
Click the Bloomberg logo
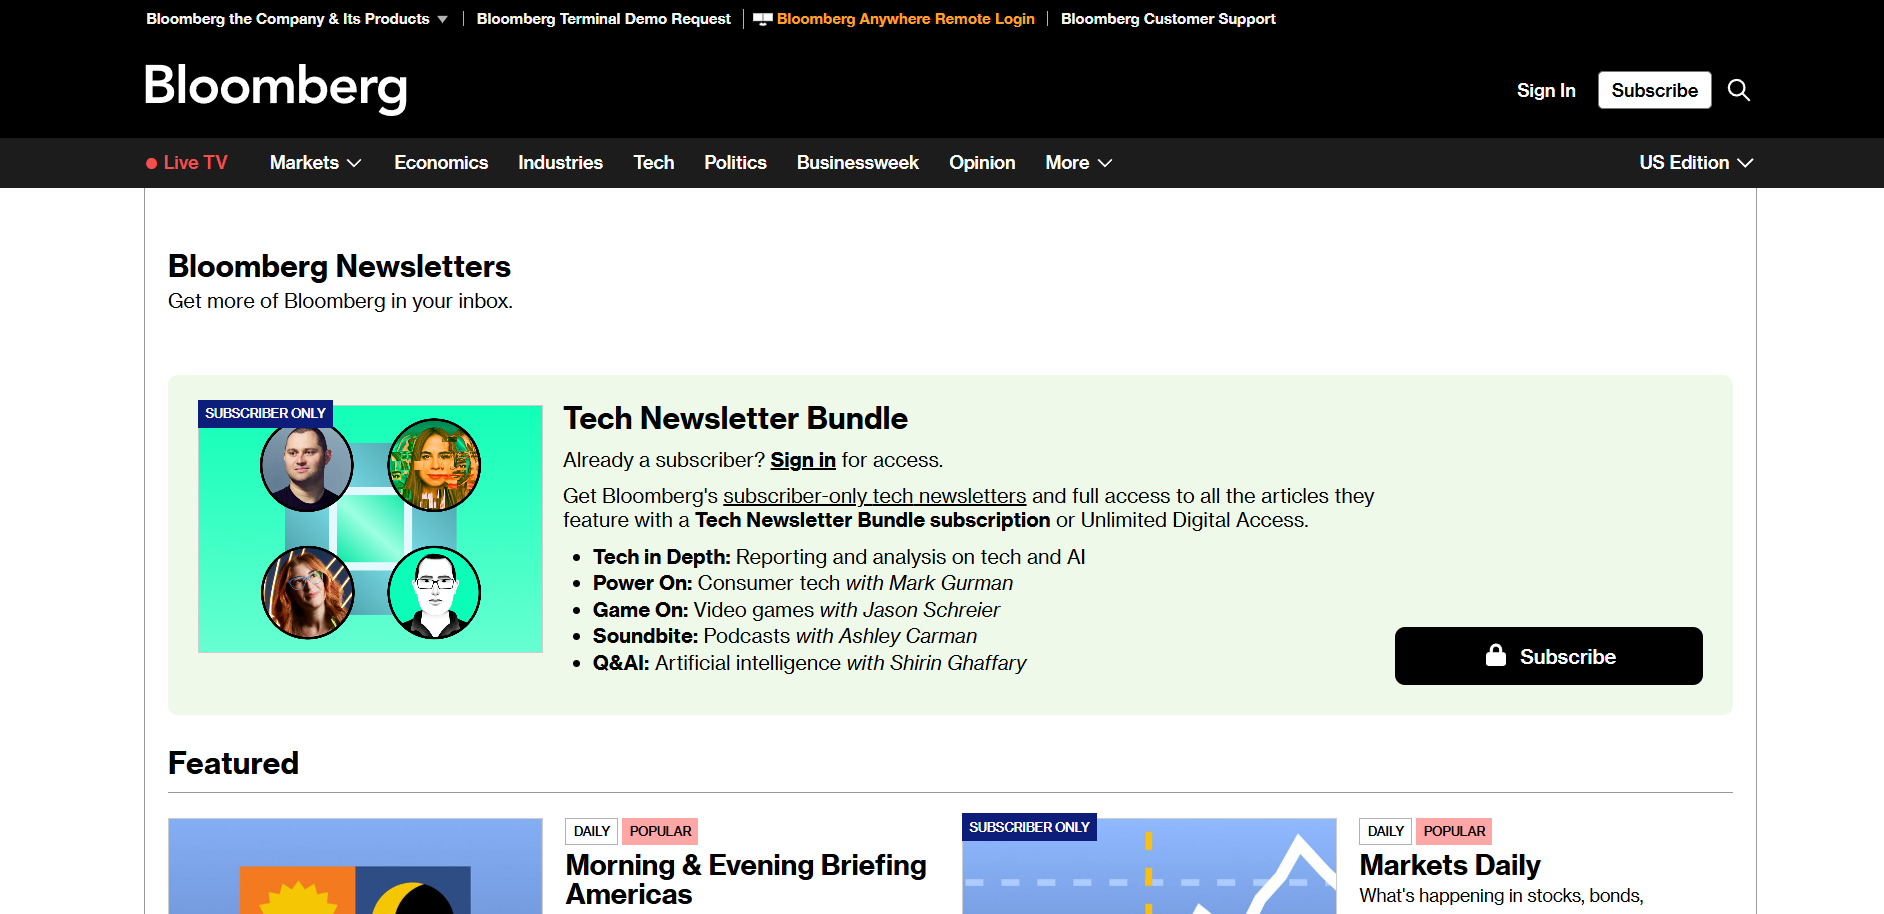(x=276, y=88)
